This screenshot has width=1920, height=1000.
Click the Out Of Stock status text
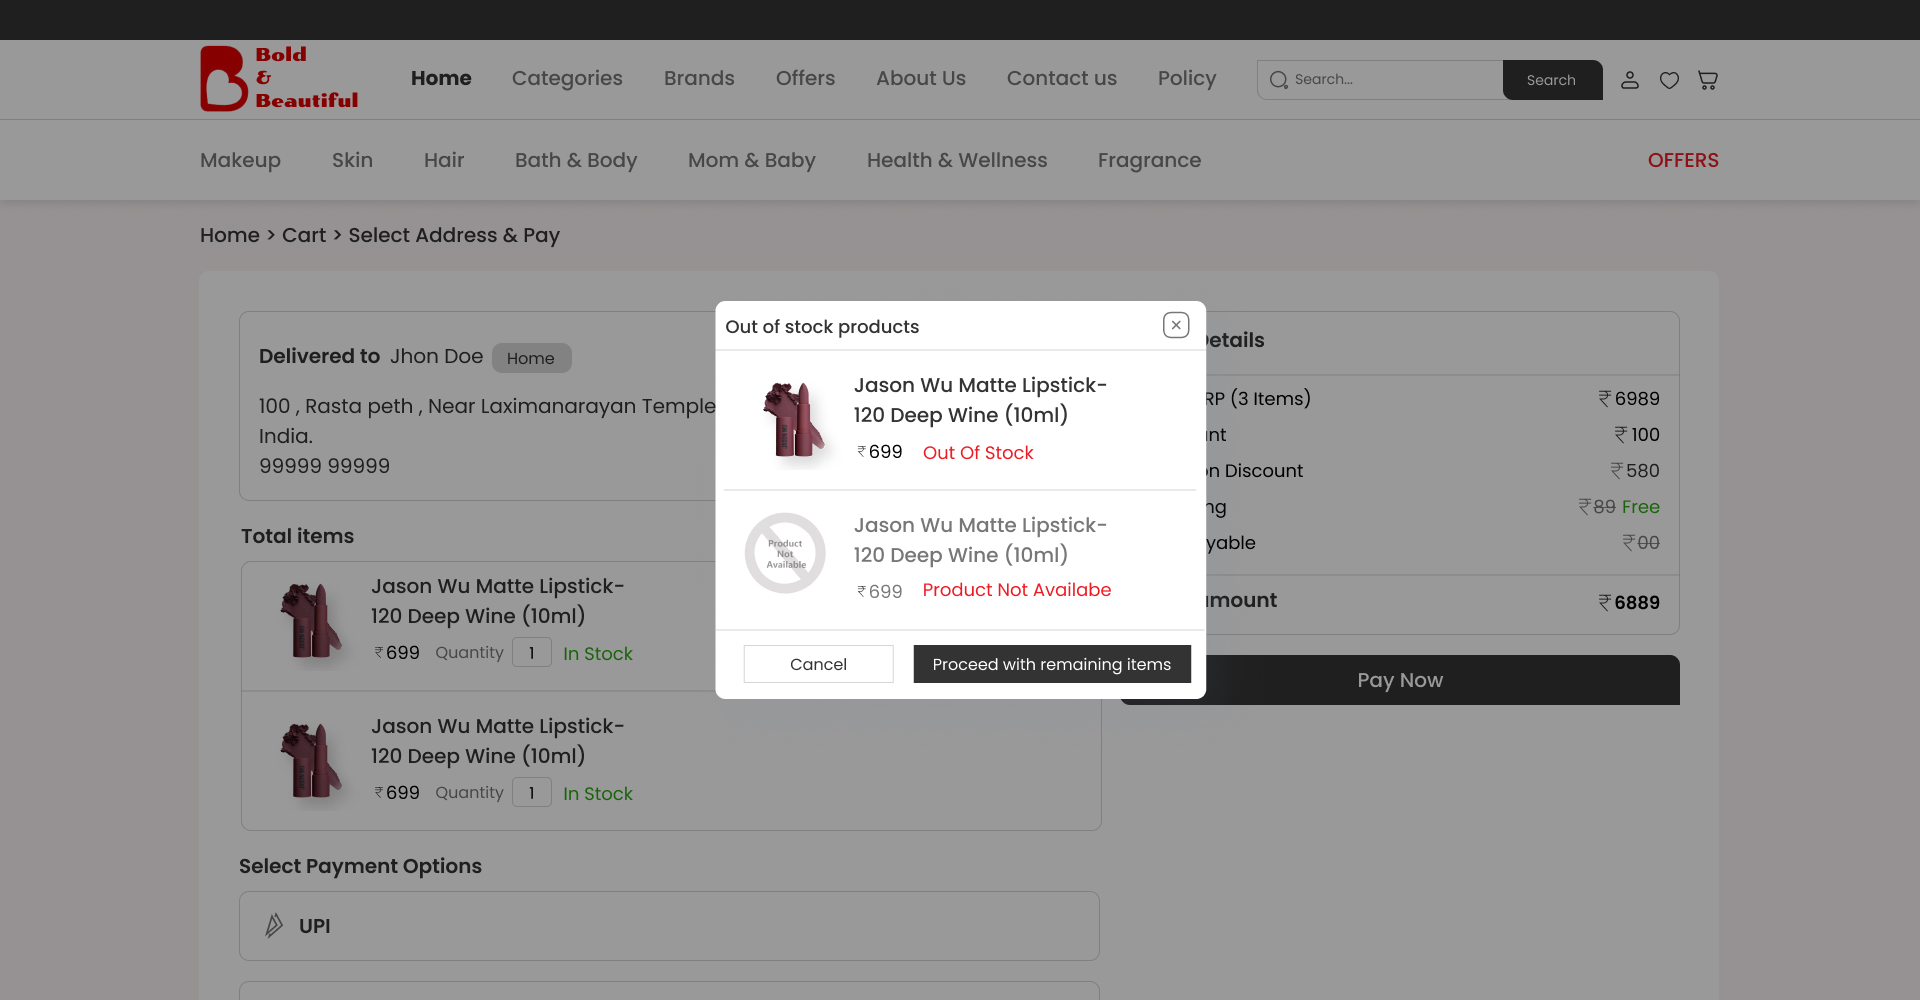pyautogui.click(x=978, y=453)
